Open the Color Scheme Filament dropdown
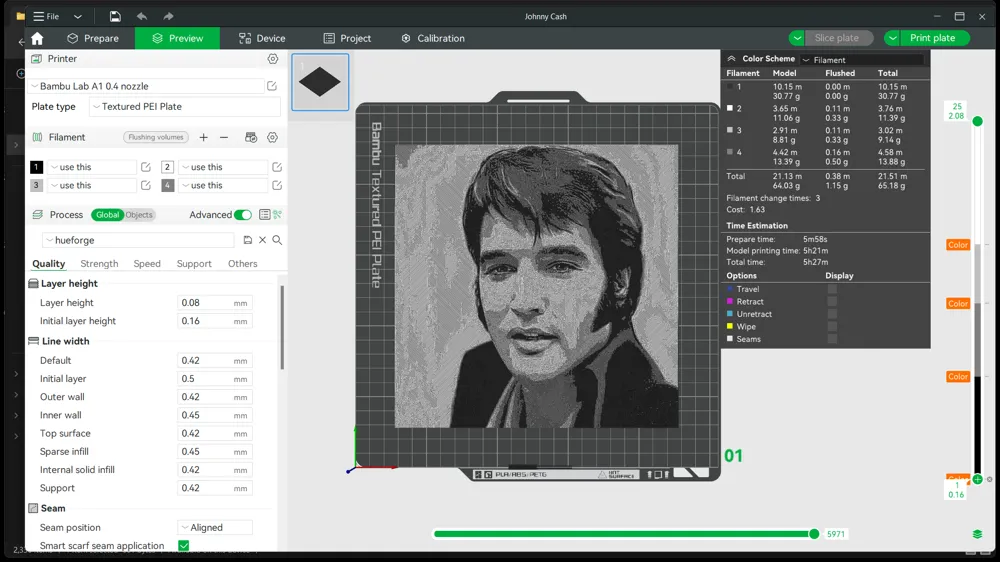This screenshot has width=1000, height=562. pos(862,59)
